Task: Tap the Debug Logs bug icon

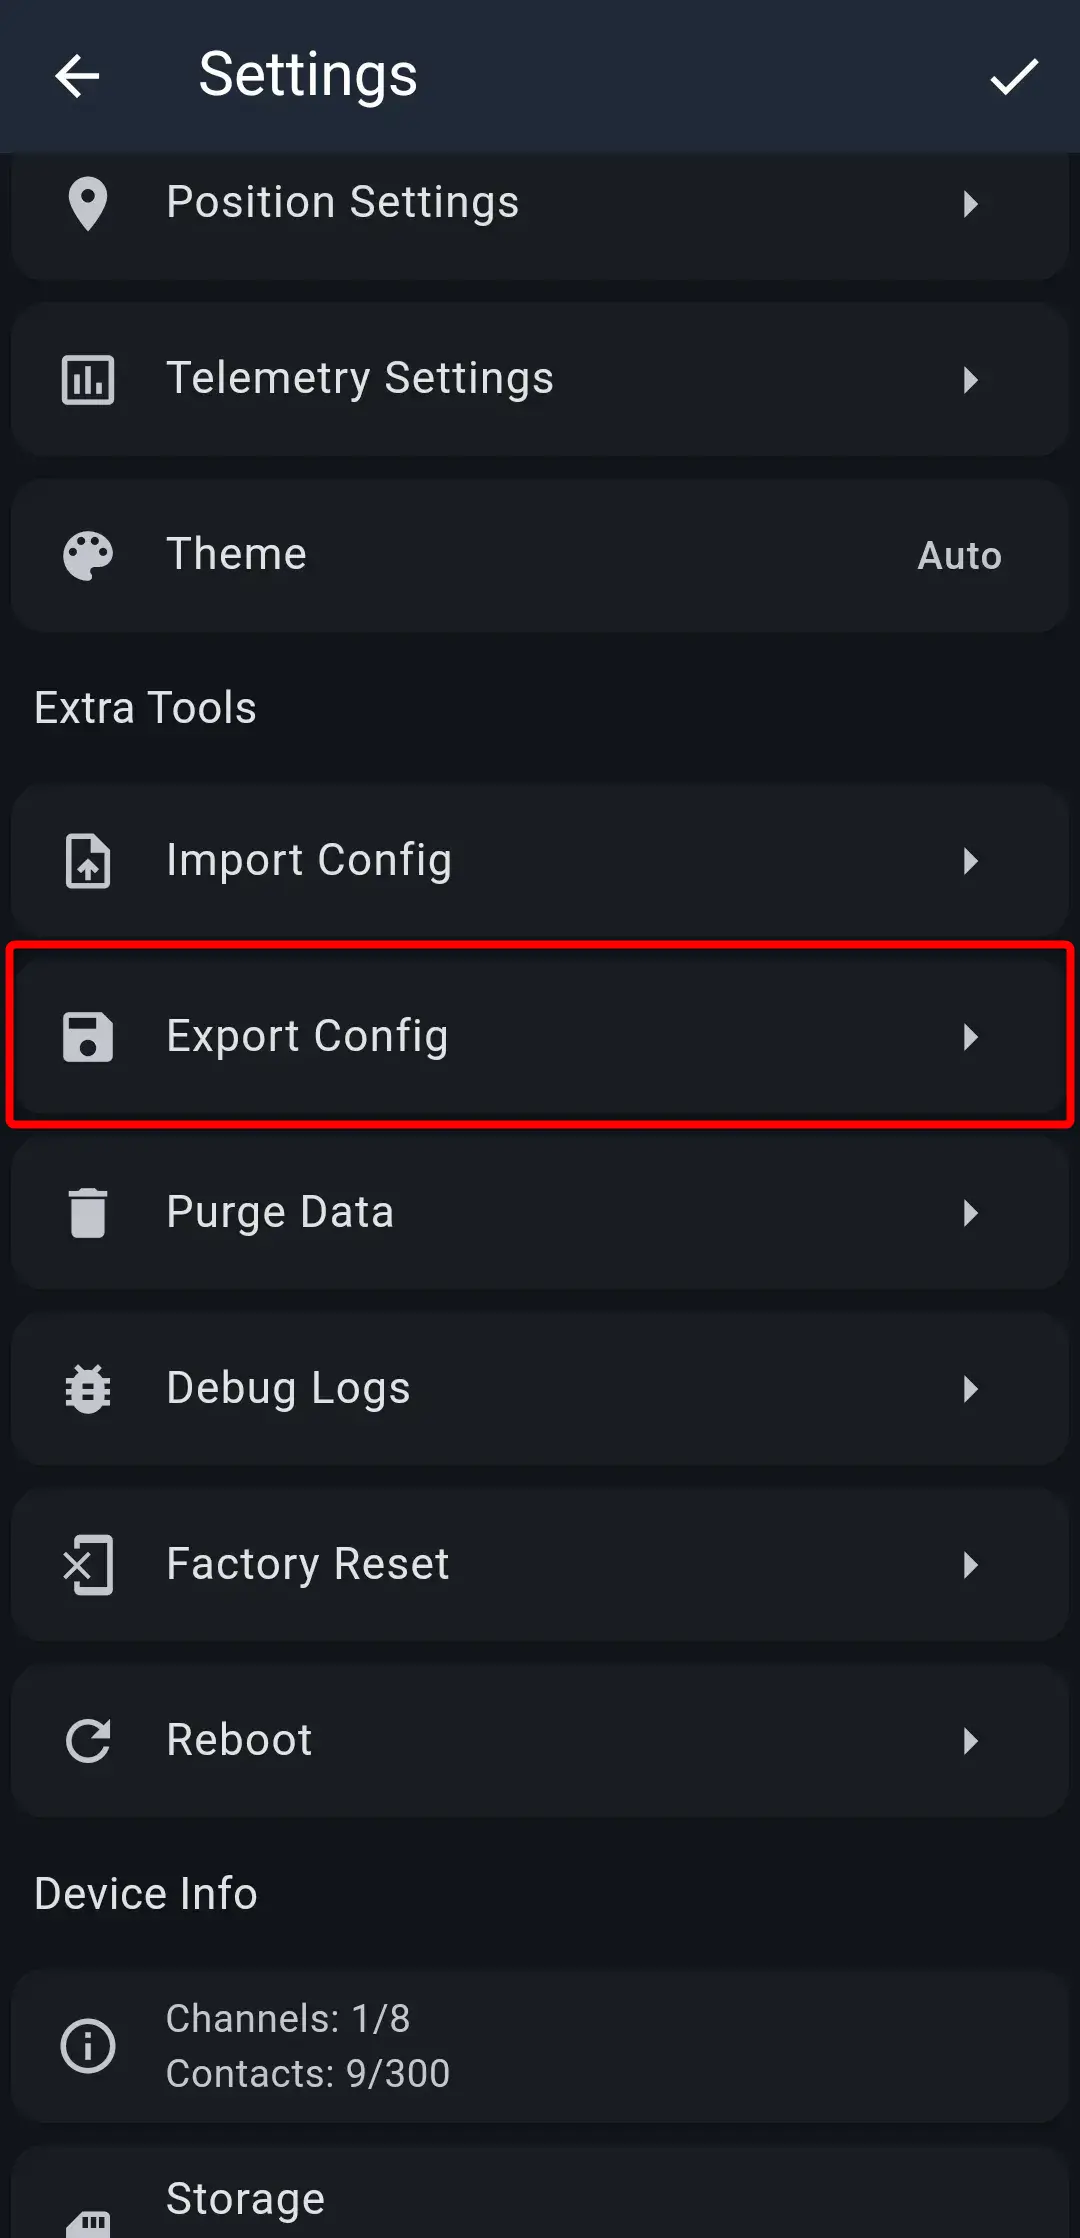Action: pyautogui.click(x=88, y=1389)
